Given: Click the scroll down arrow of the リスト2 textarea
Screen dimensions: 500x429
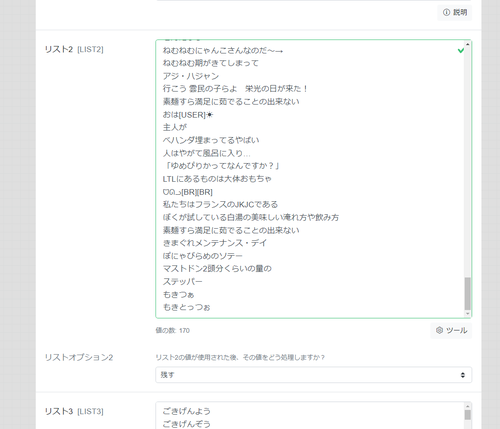Looking at the screenshot, I should click(x=467, y=313).
